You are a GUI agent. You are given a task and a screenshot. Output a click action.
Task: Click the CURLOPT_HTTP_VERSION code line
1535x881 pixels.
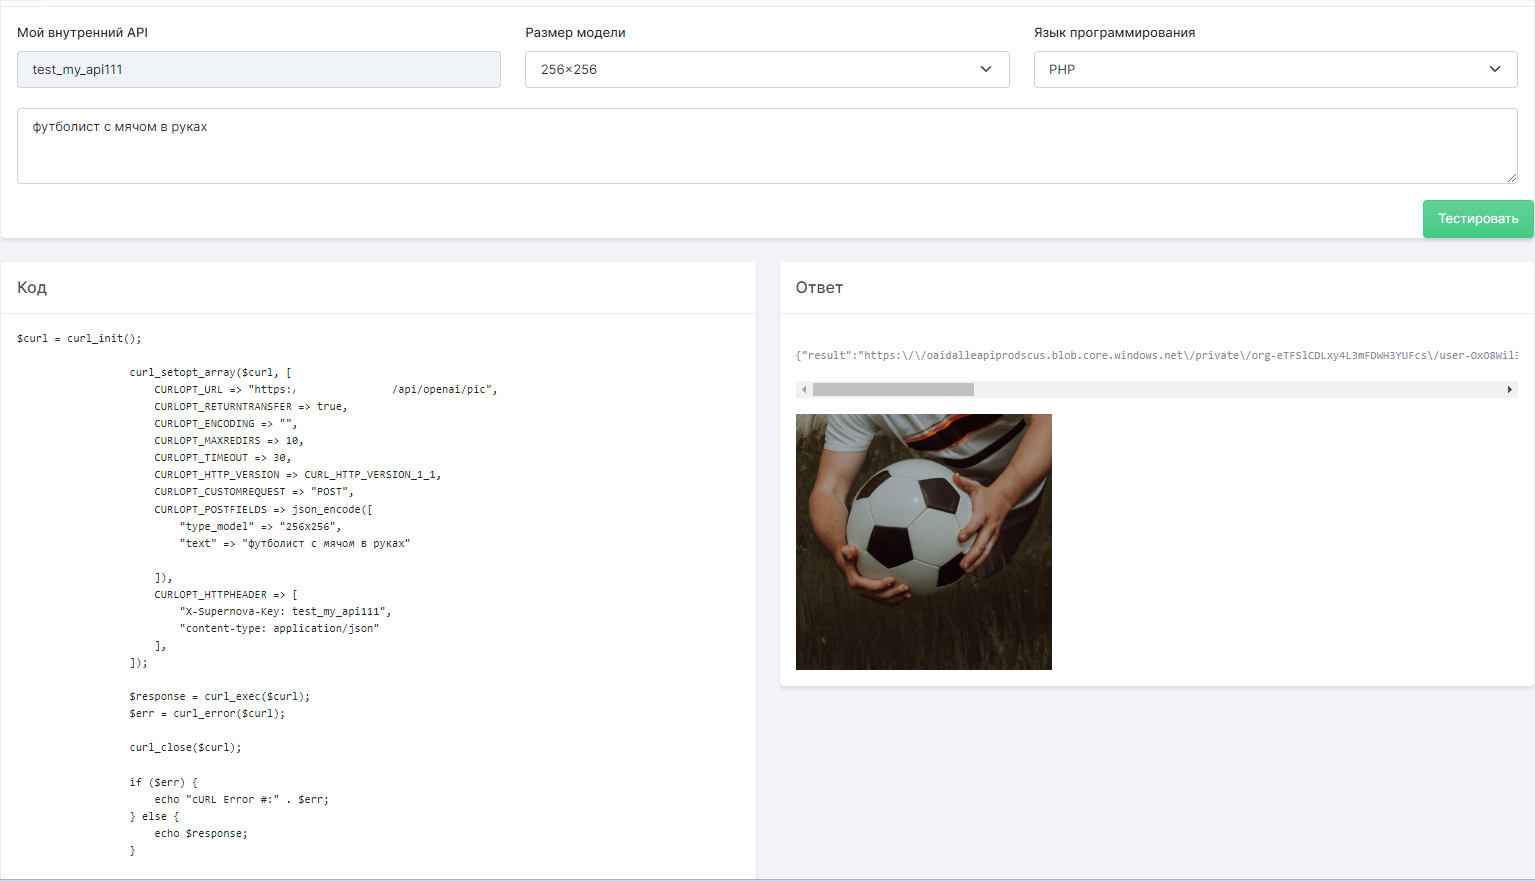tap(298, 475)
